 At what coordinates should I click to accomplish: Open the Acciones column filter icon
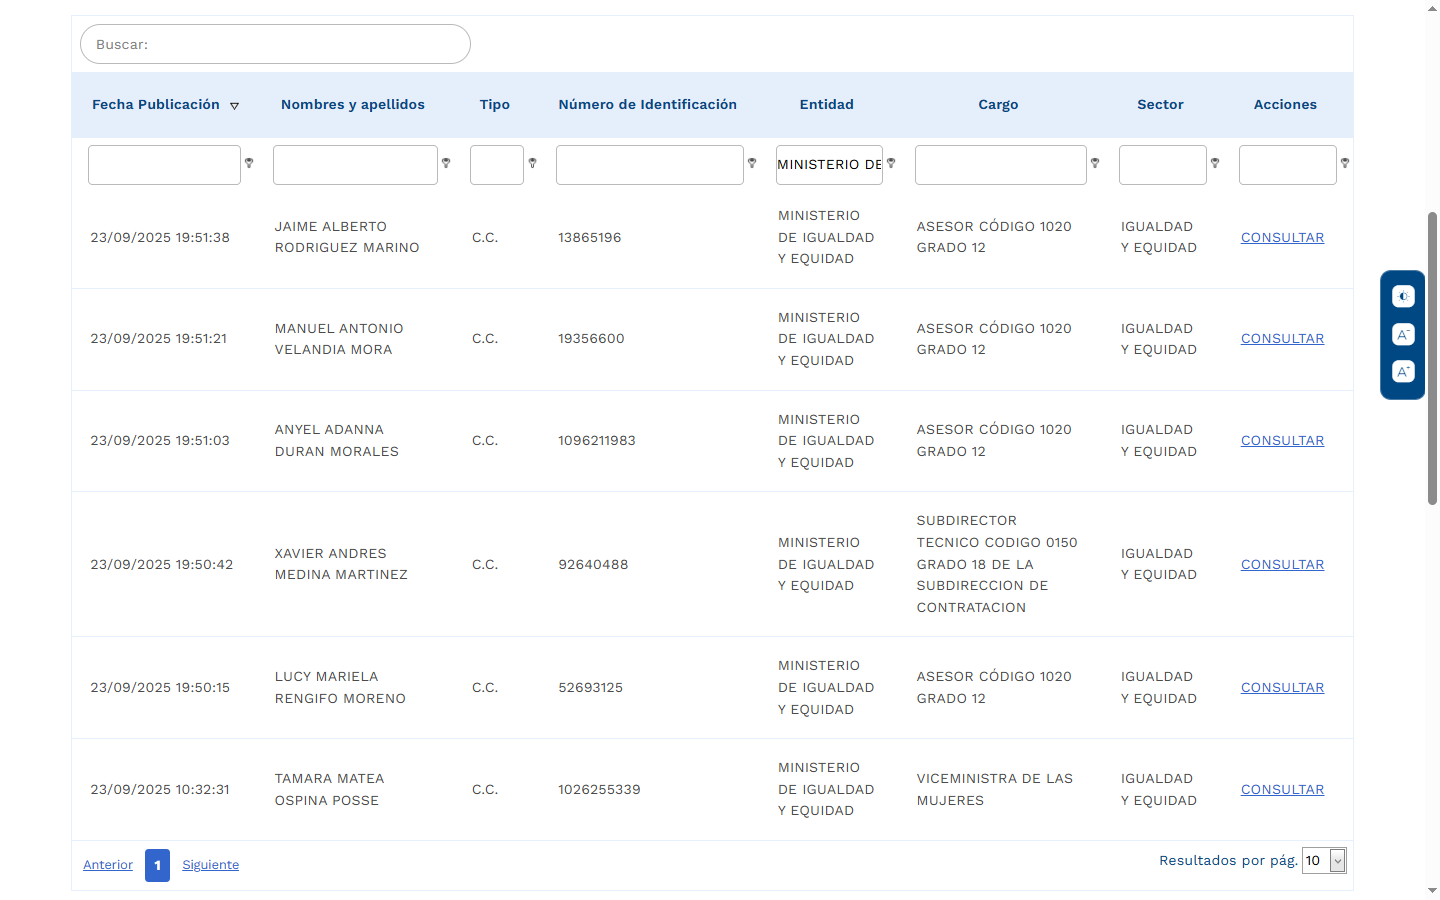(x=1345, y=163)
